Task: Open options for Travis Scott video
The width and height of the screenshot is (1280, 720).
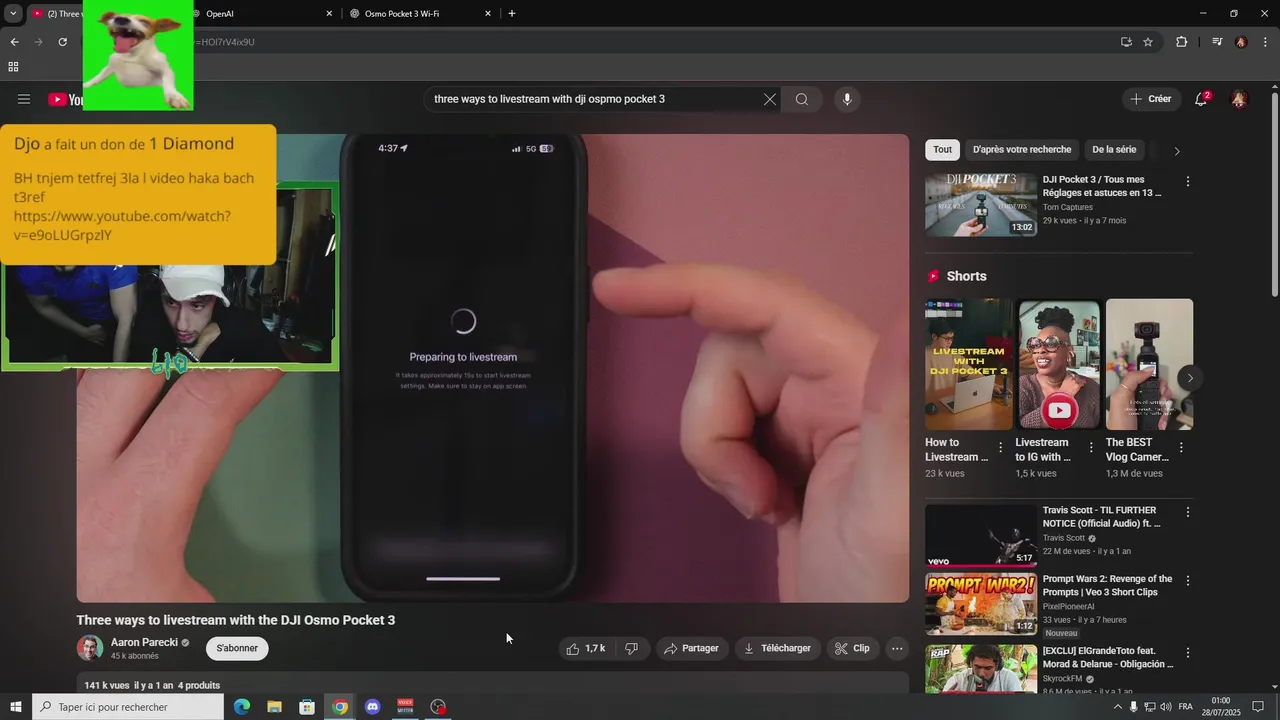Action: (1188, 512)
